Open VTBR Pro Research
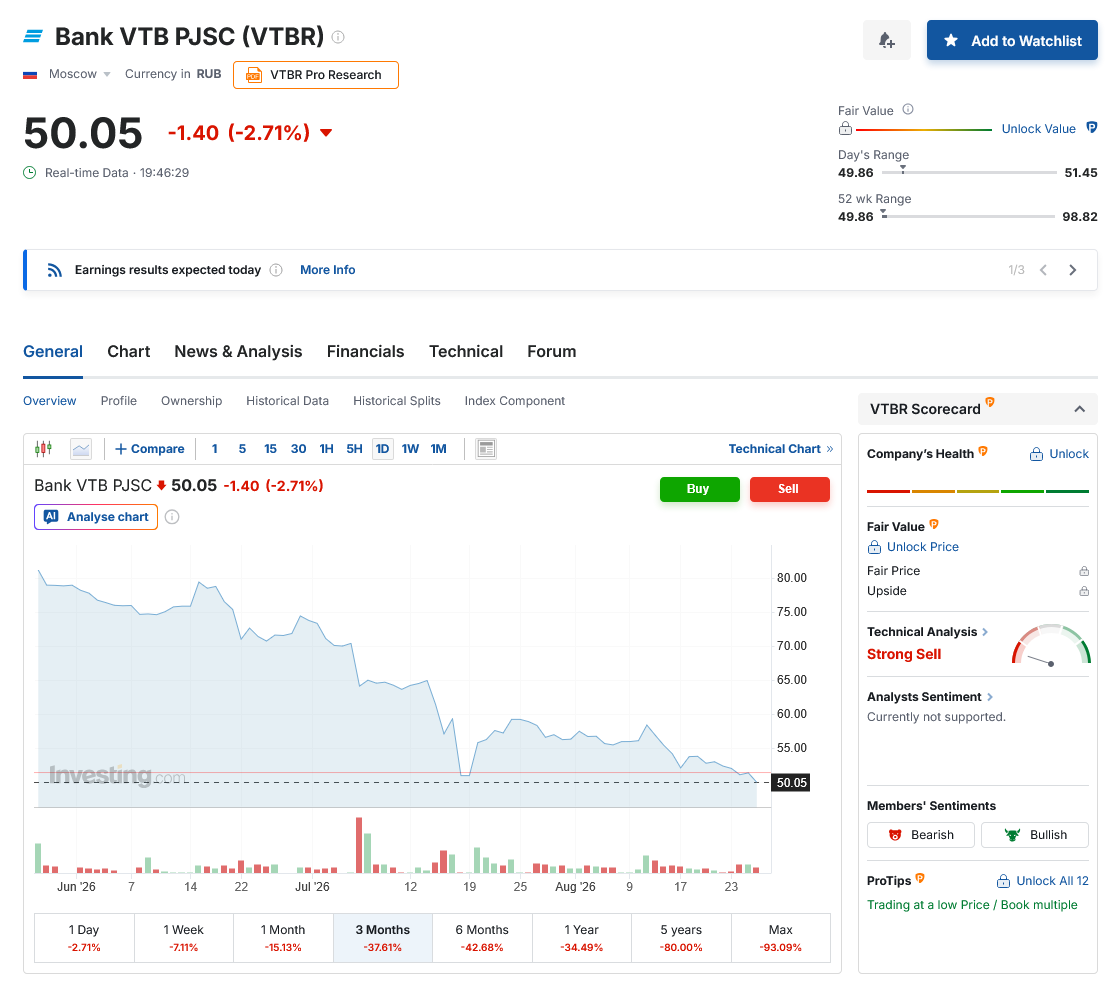Screen dimensions: 1111x987 point(316,75)
